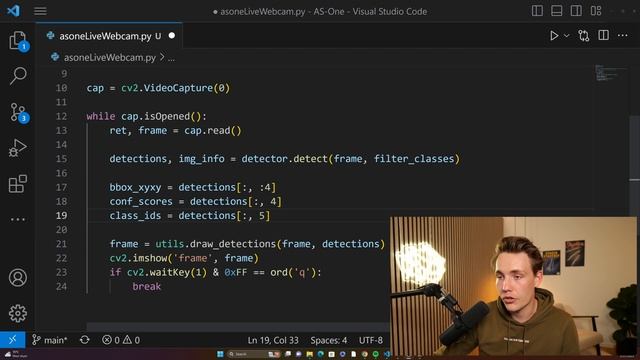640x360 pixels.
Task: Split the editor to the right
Action: pos(603,36)
